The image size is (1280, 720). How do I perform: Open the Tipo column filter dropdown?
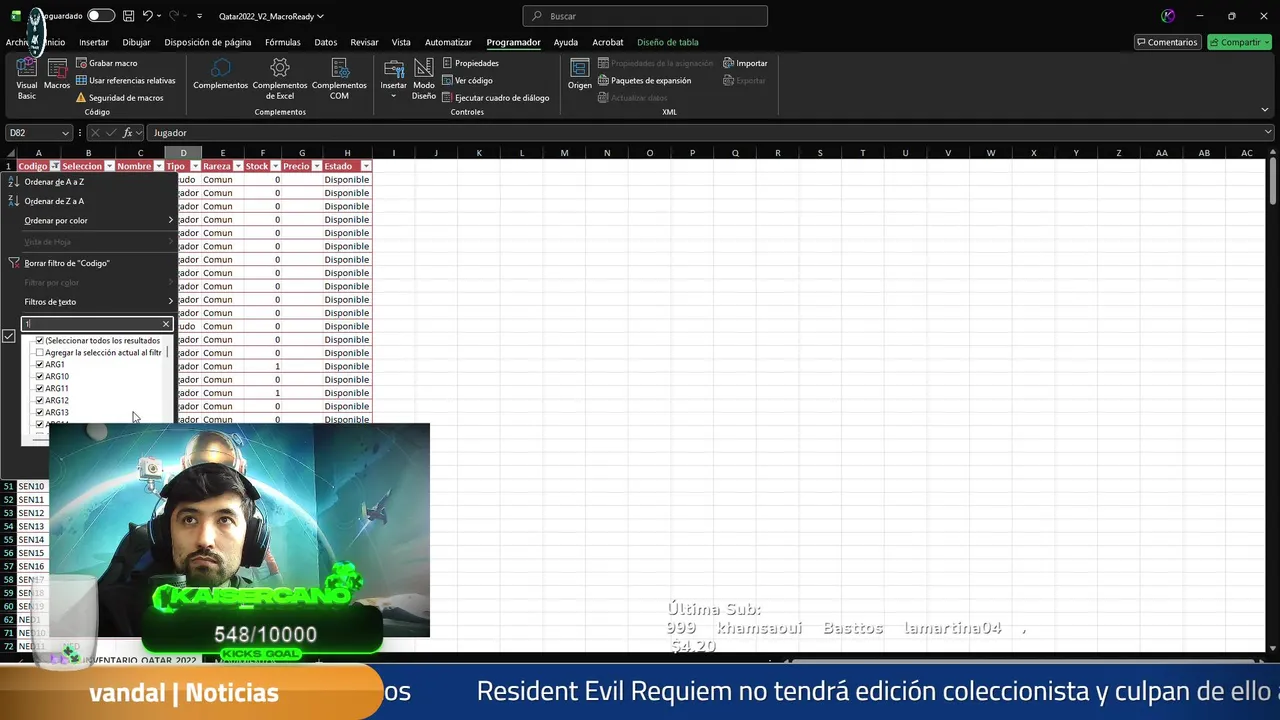(195, 166)
